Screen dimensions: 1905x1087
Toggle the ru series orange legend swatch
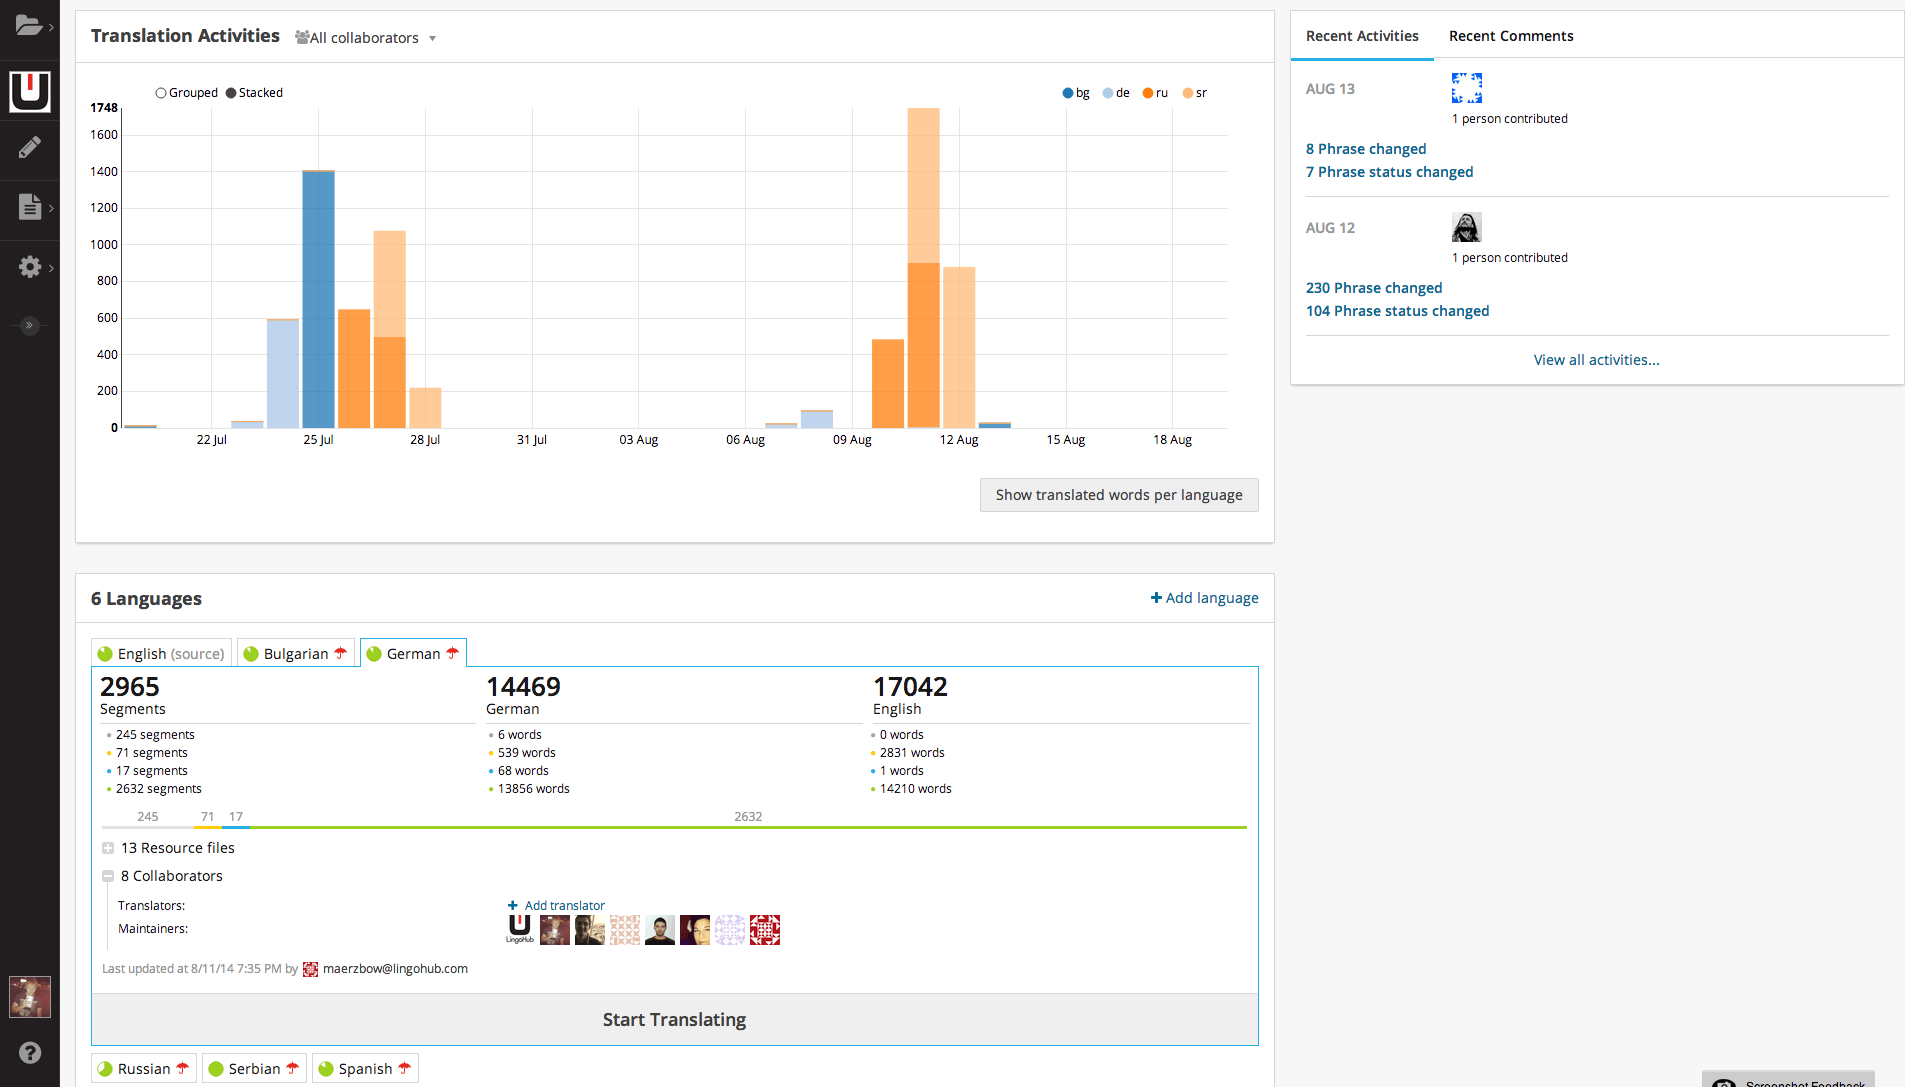click(1148, 93)
